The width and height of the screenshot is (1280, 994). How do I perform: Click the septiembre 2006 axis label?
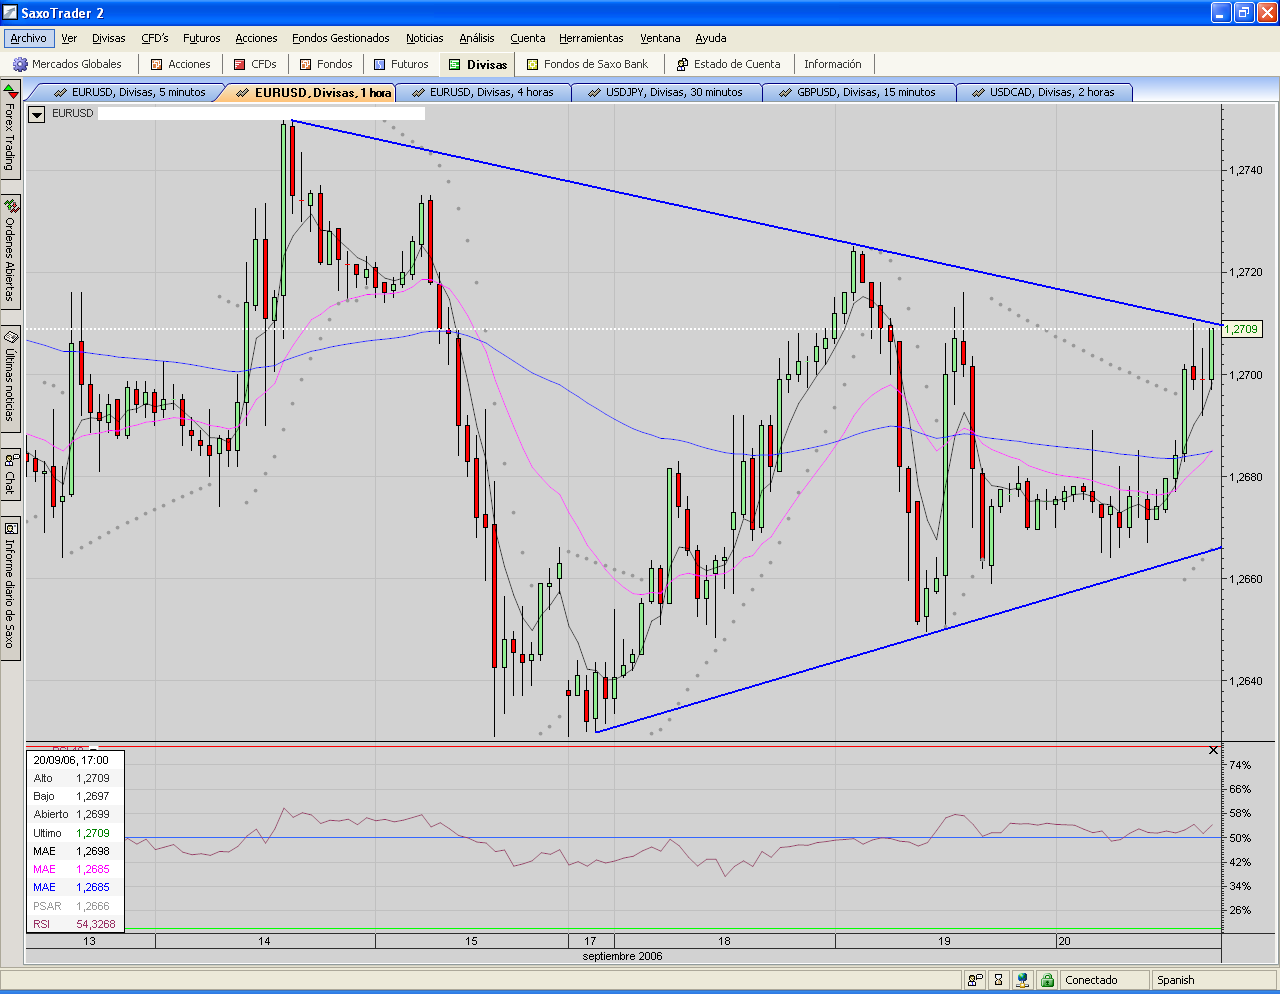click(x=622, y=956)
